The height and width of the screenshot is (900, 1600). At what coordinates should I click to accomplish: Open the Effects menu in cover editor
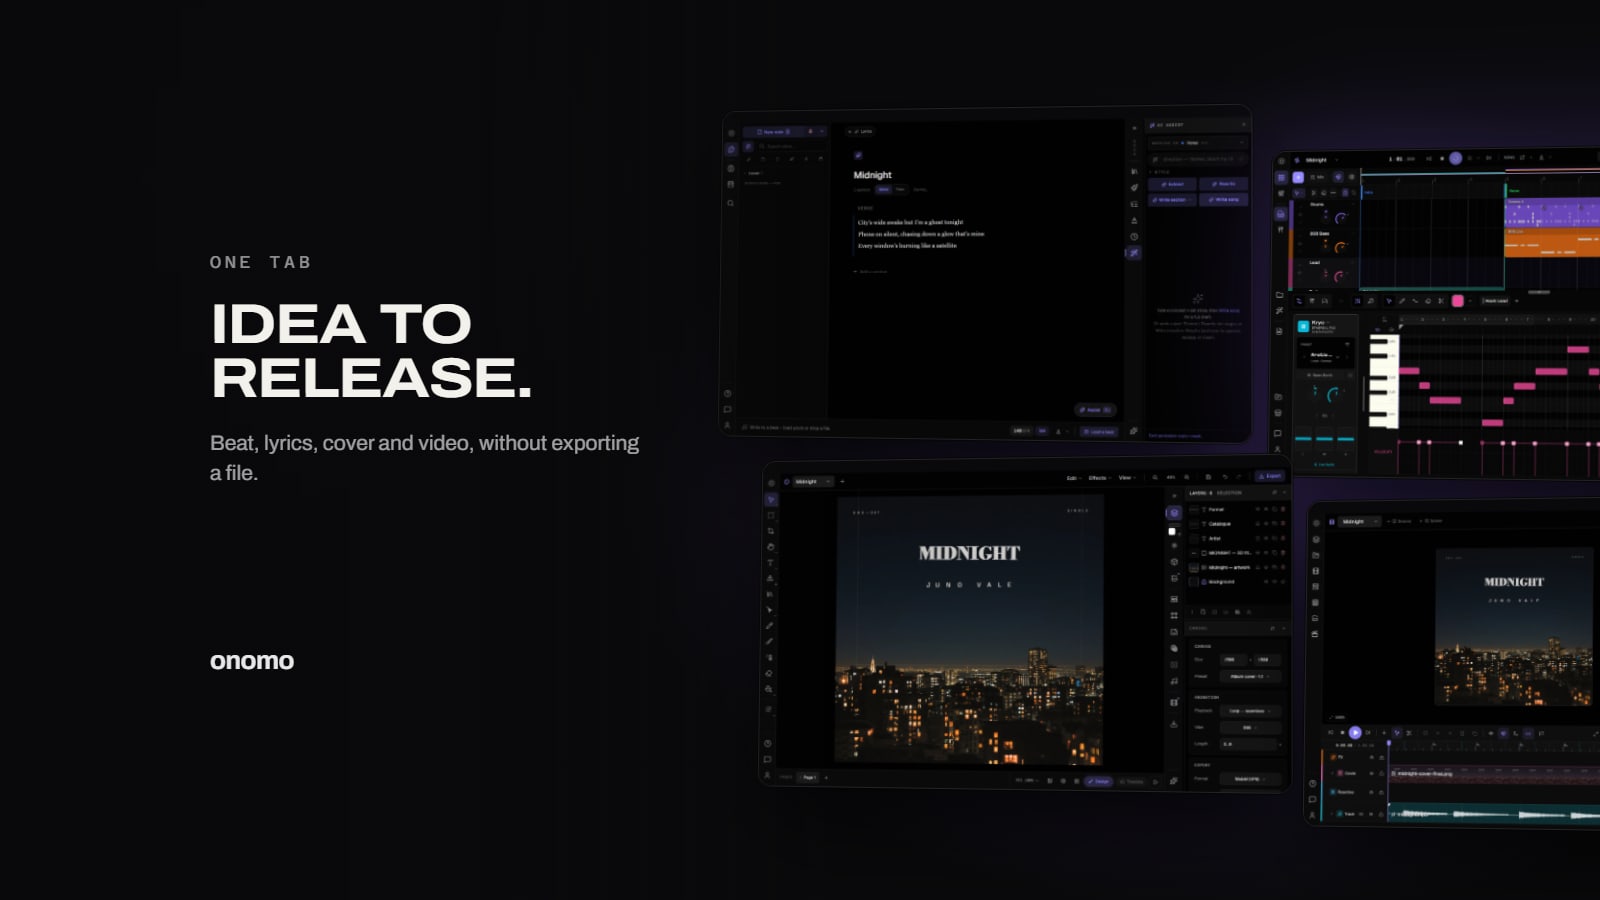(x=1099, y=478)
